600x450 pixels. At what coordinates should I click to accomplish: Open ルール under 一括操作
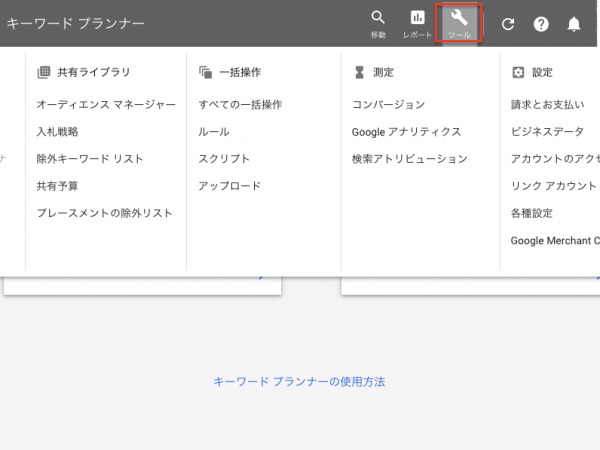(214, 132)
